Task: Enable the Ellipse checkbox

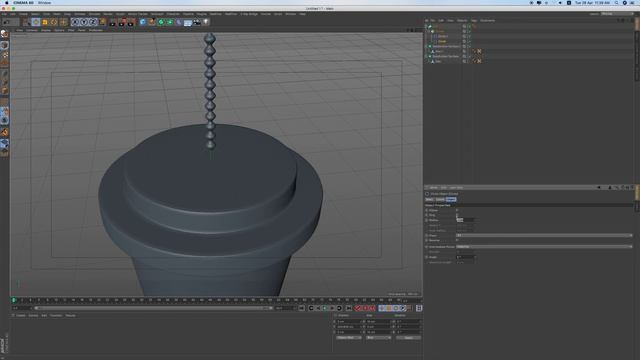Action: pyautogui.click(x=457, y=210)
